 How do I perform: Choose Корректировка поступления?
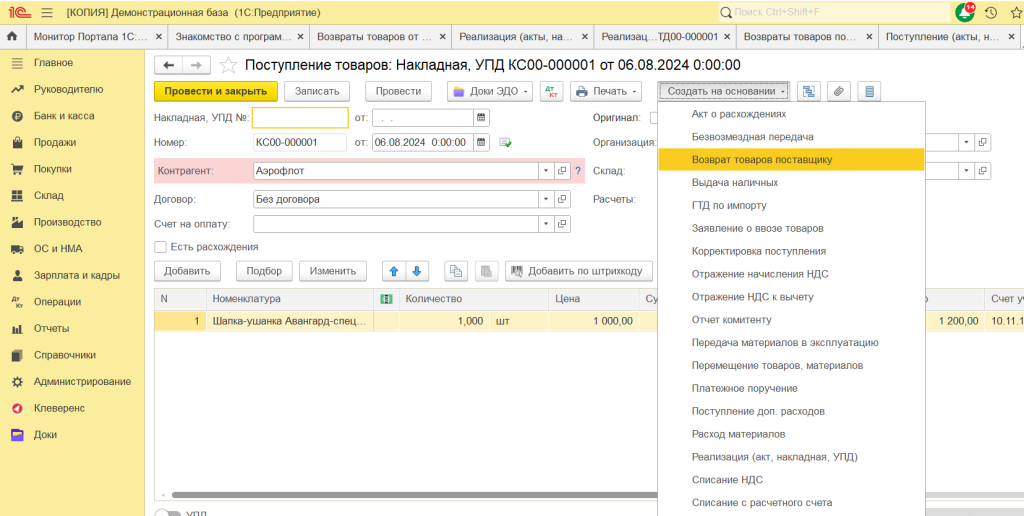coord(791,251)
